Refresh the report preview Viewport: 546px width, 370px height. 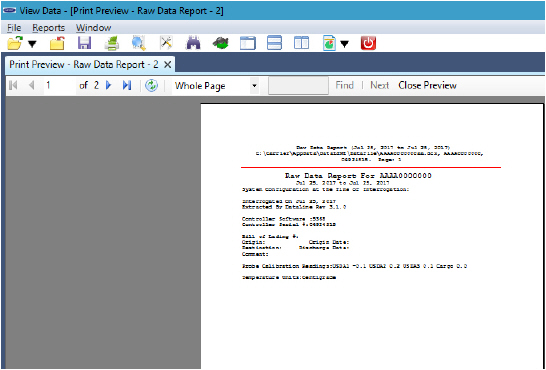[151, 86]
